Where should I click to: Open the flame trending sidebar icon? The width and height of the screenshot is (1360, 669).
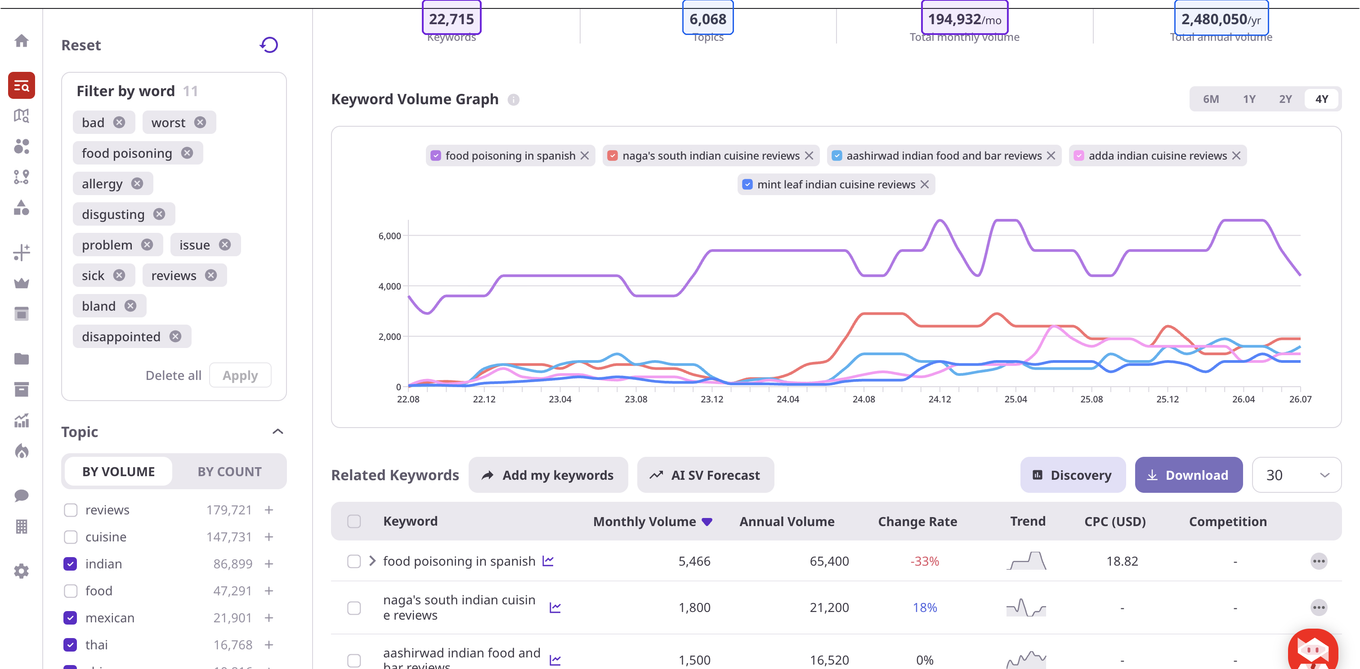pyautogui.click(x=21, y=451)
